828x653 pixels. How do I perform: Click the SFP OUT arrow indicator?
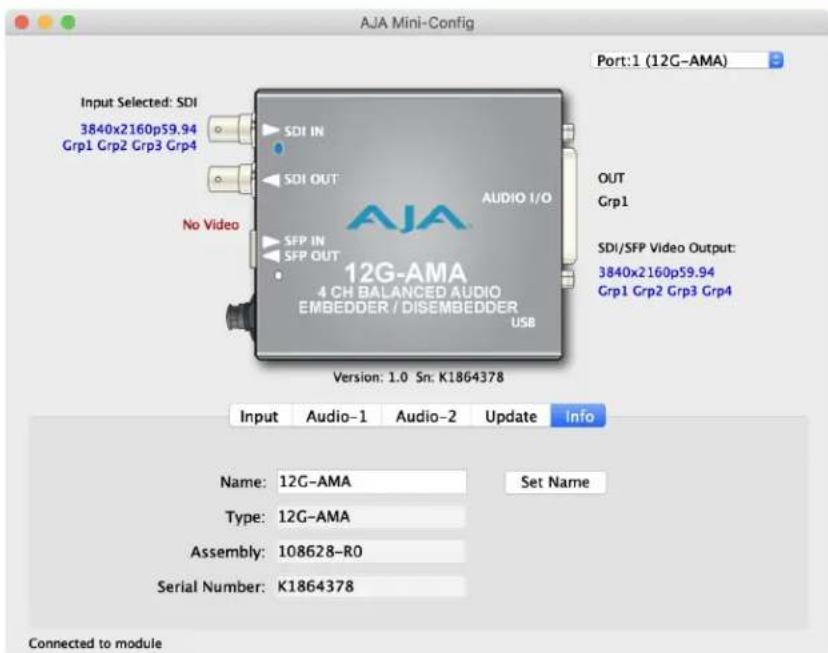pos(271,256)
